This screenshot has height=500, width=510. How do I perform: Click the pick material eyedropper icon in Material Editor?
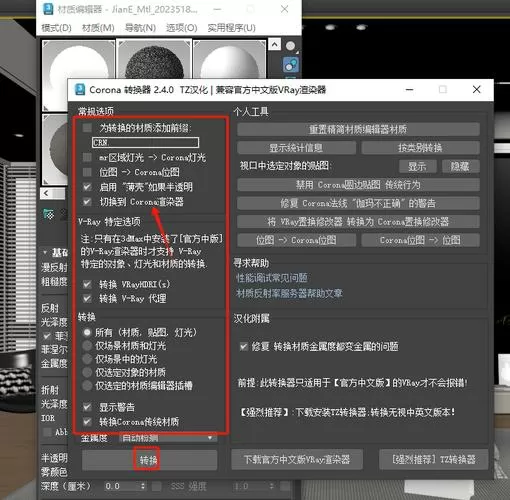pyautogui.click(x=49, y=214)
